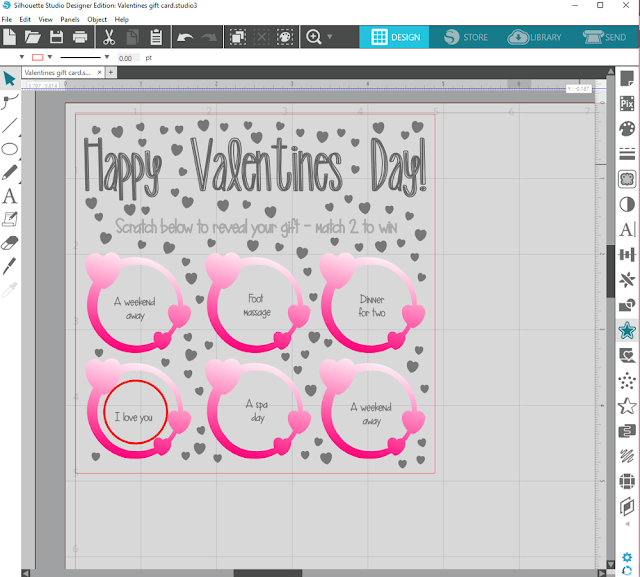Open the Rhinestones dotted panel
This screenshot has width=640, height=577.
coord(627,381)
